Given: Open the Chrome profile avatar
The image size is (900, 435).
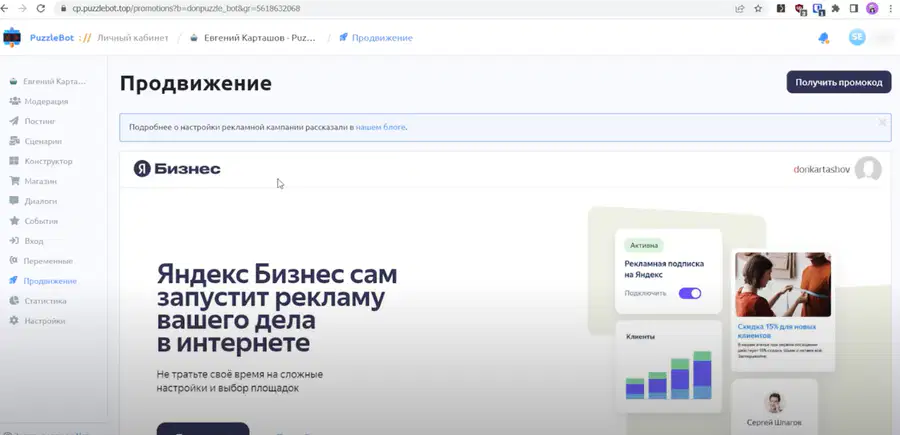Looking at the screenshot, I should coord(872,9).
